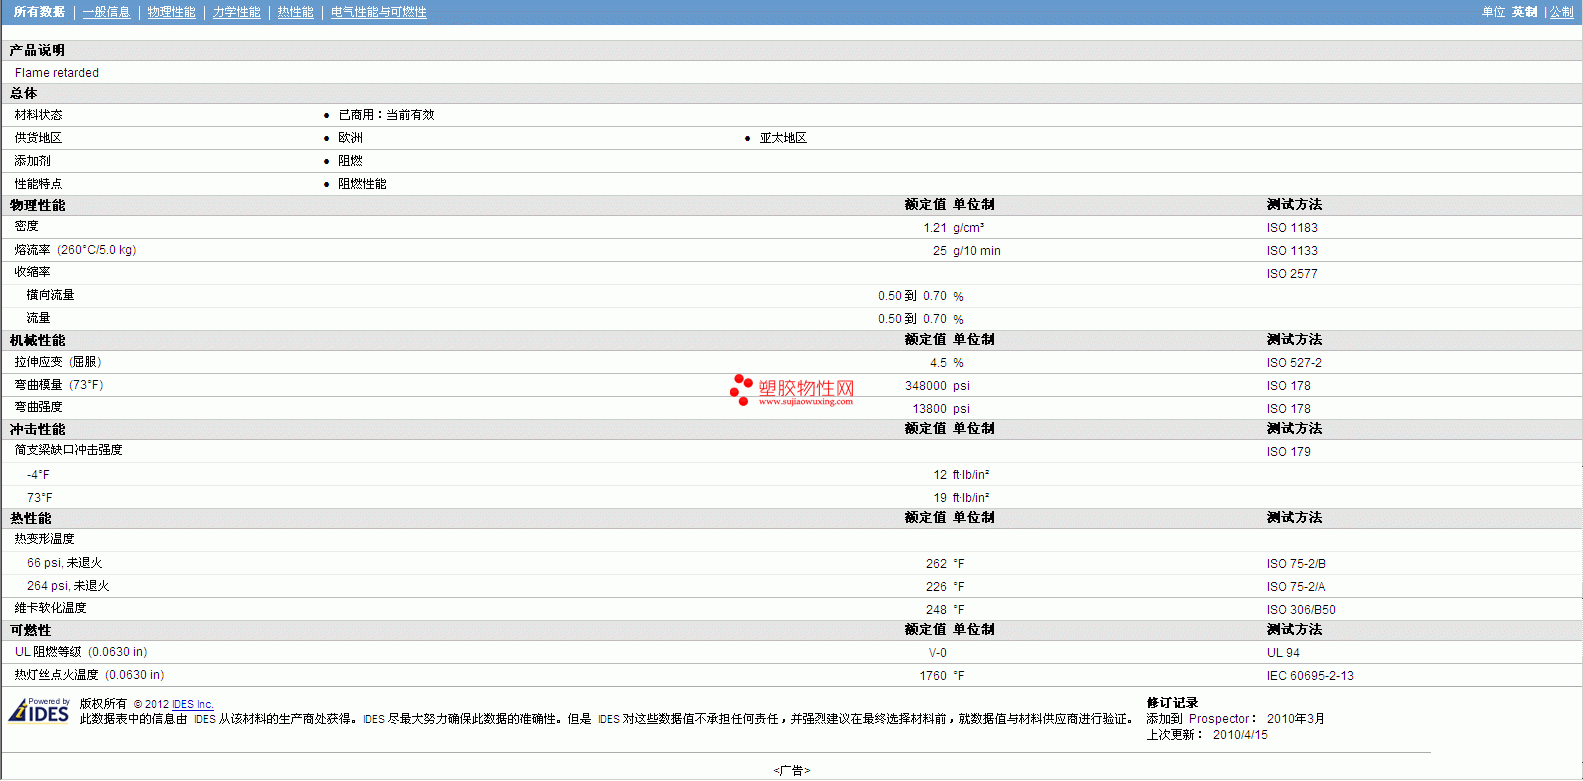The width and height of the screenshot is (1583, 781).
Task: Select the 所有数据 tab
Action: pyautogui.click(x=39, y=12)
